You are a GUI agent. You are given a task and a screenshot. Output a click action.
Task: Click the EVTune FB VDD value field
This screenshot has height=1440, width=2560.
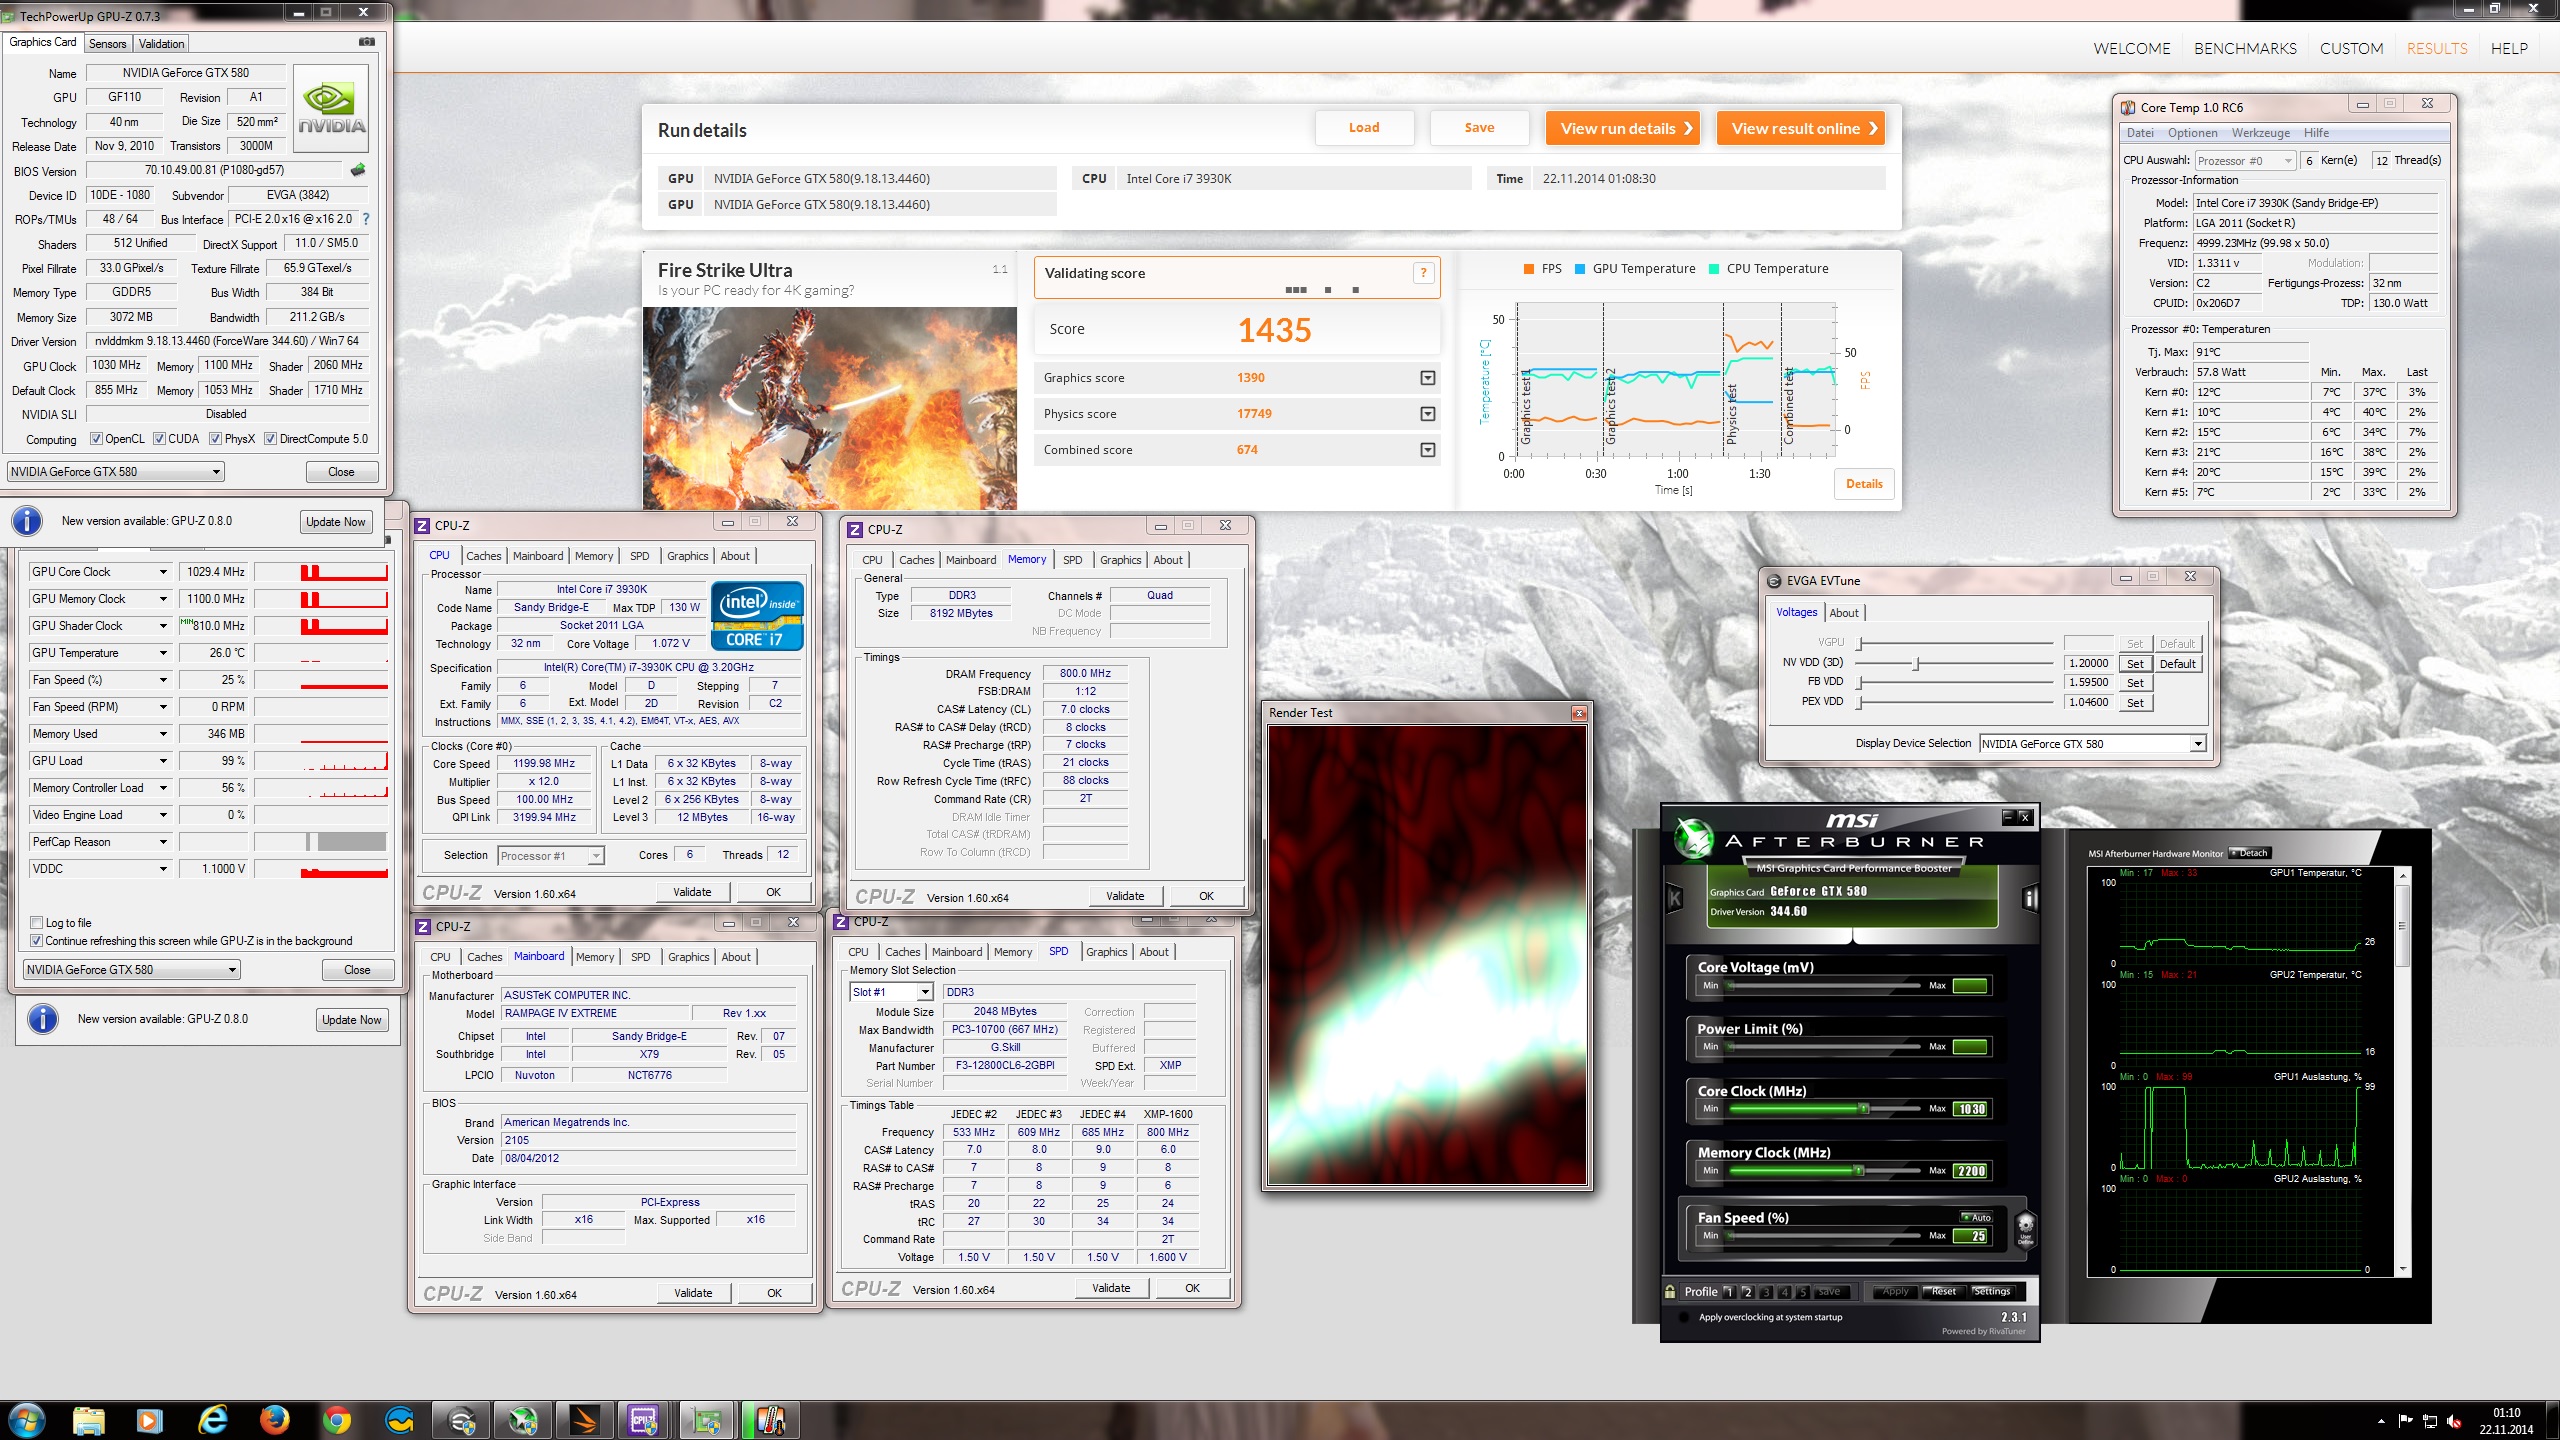[2089, 683]
